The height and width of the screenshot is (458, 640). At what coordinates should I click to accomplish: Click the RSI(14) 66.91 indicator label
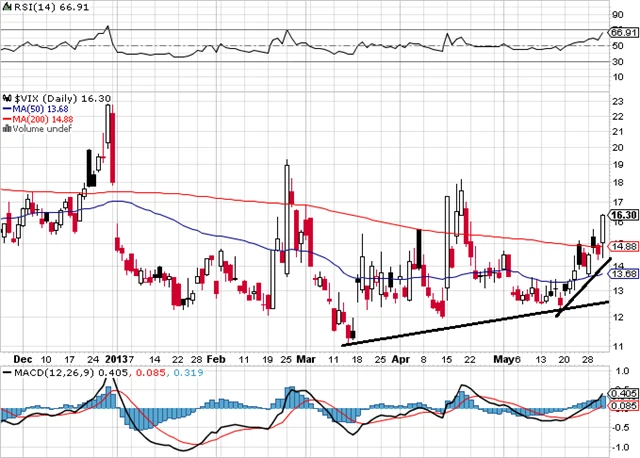coord(52,7)
